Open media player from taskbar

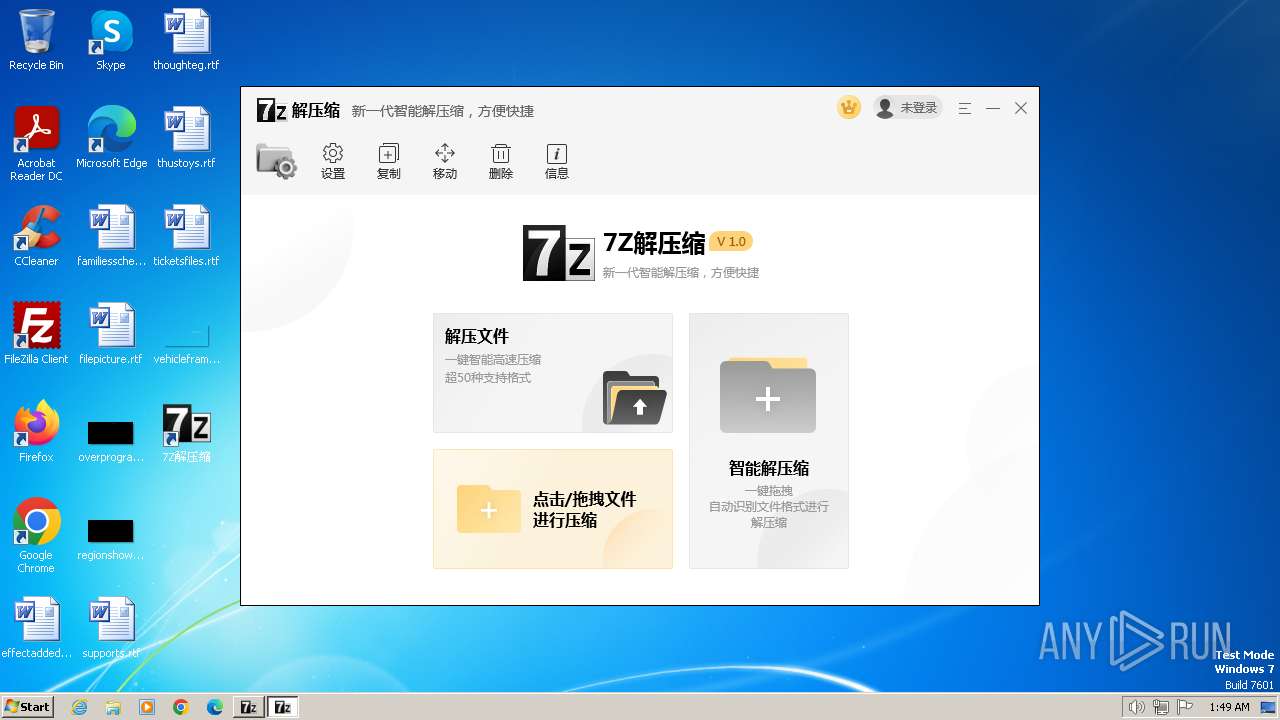click(x=147, y=707)
